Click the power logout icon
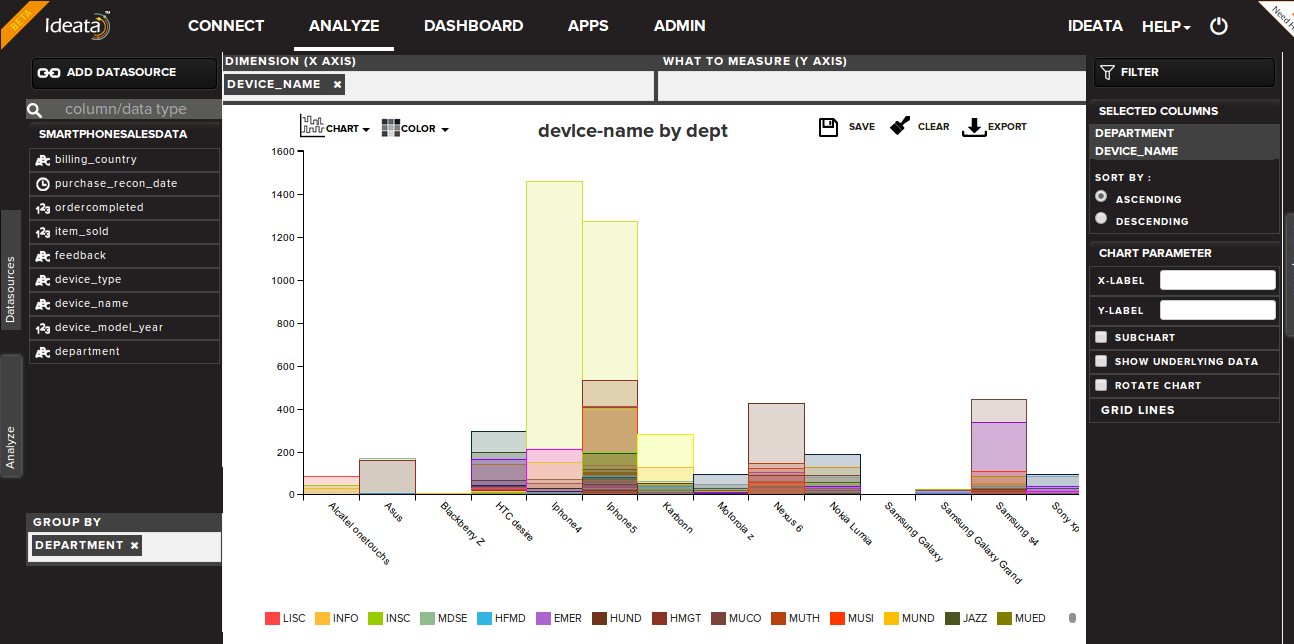Image resolution: width=1294 pixels, height=644 pixels. [1218, 26]
